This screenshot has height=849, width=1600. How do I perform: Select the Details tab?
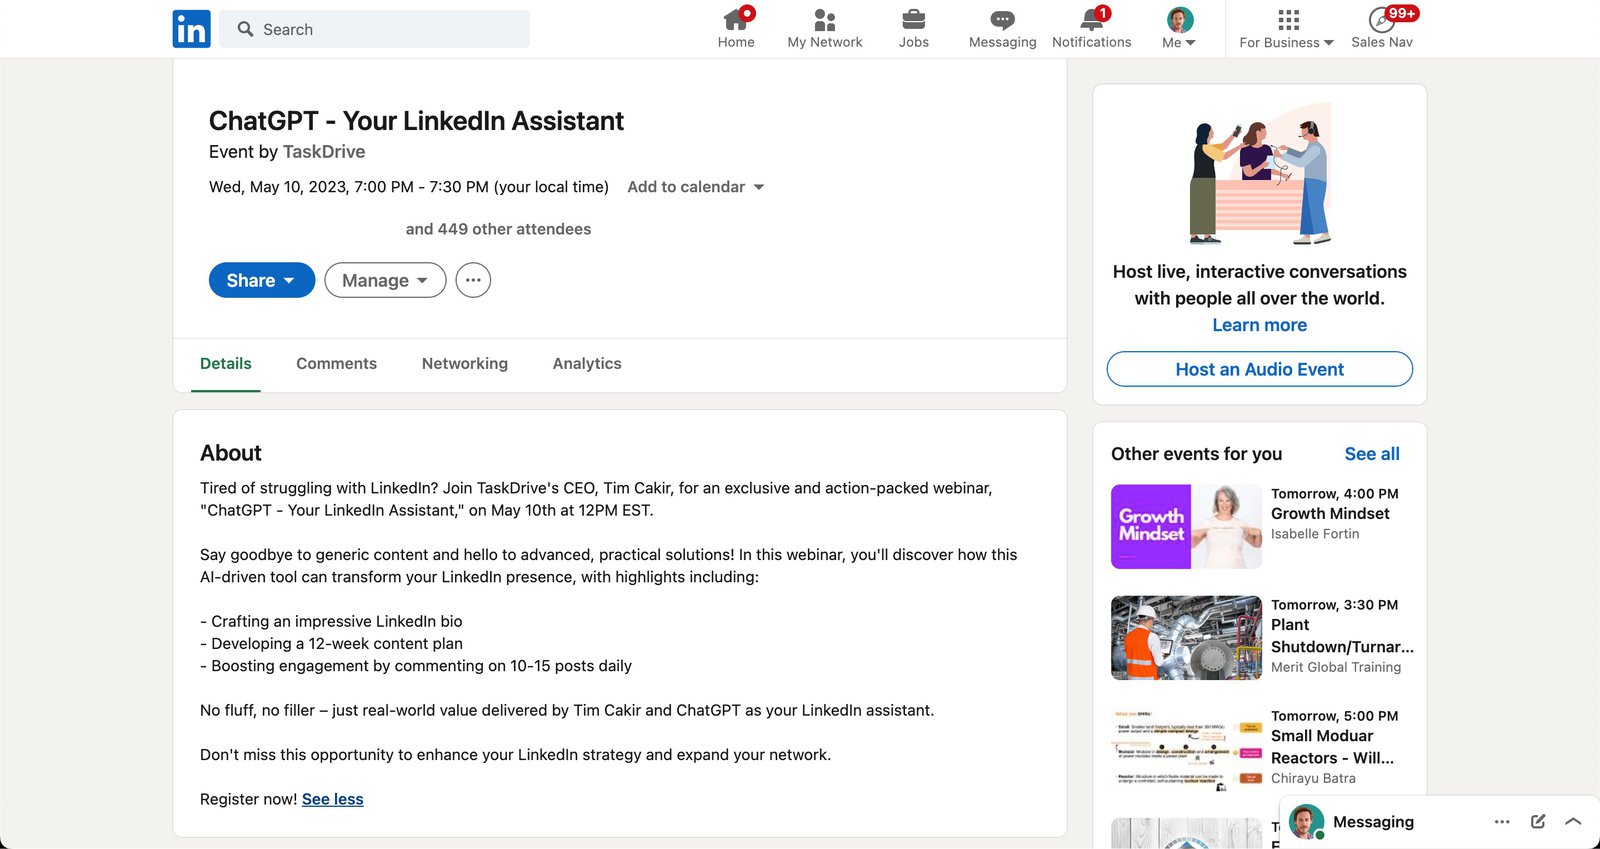(x=226, y=364)
